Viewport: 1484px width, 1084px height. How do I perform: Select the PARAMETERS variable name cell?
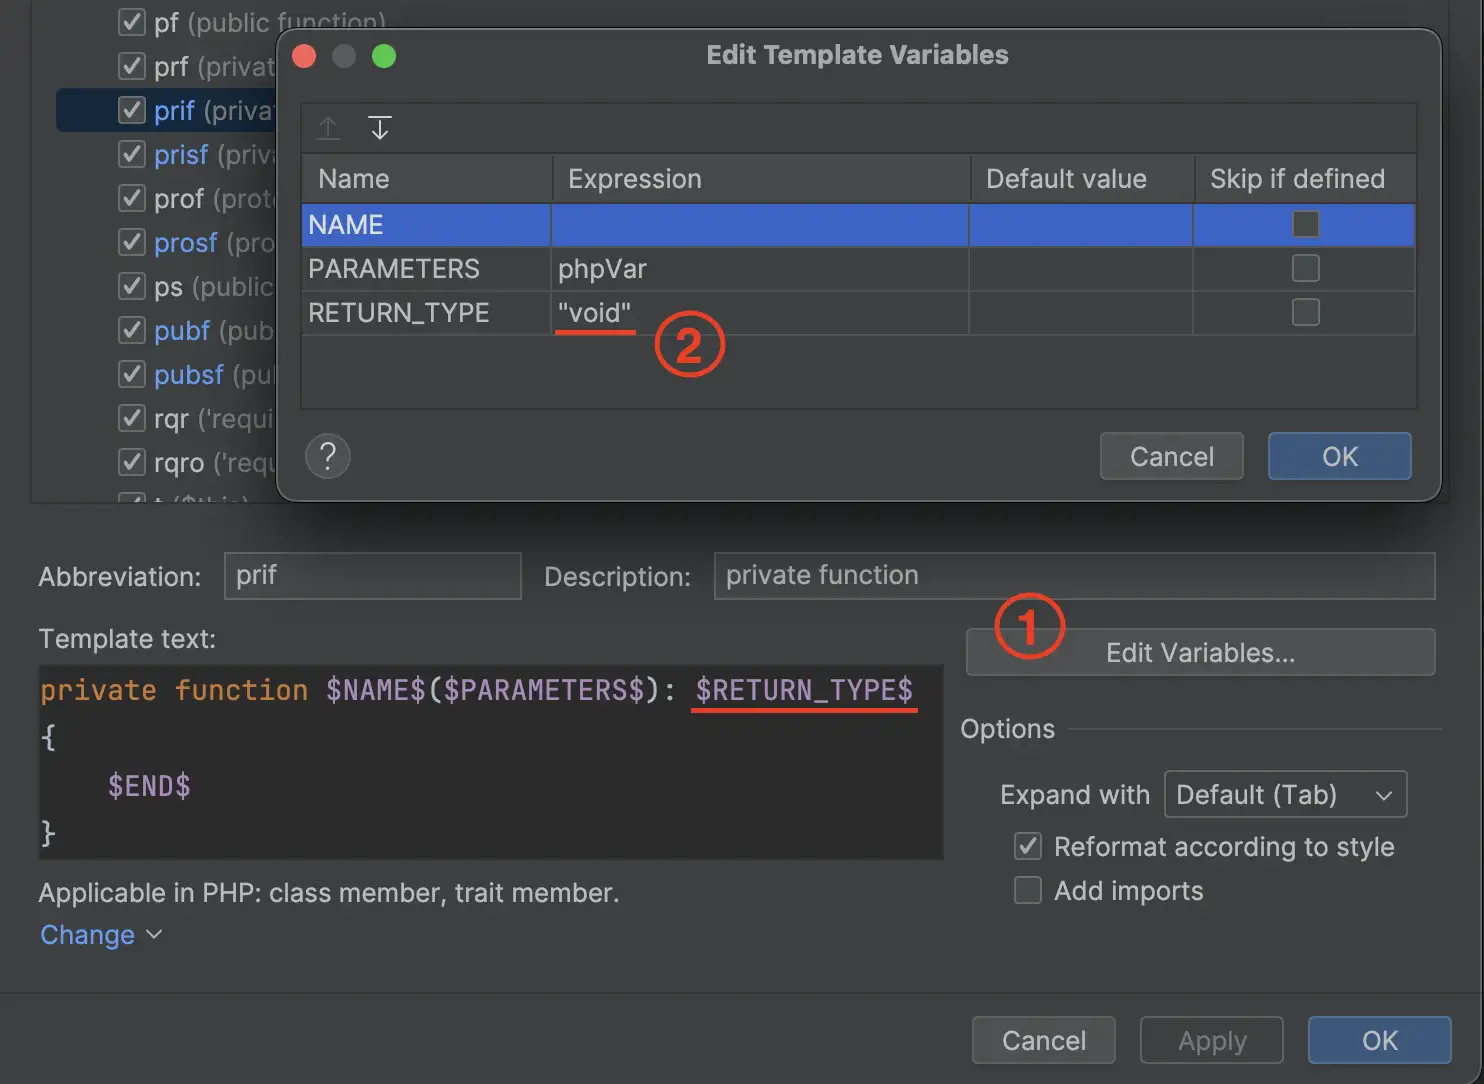(426, 268)
